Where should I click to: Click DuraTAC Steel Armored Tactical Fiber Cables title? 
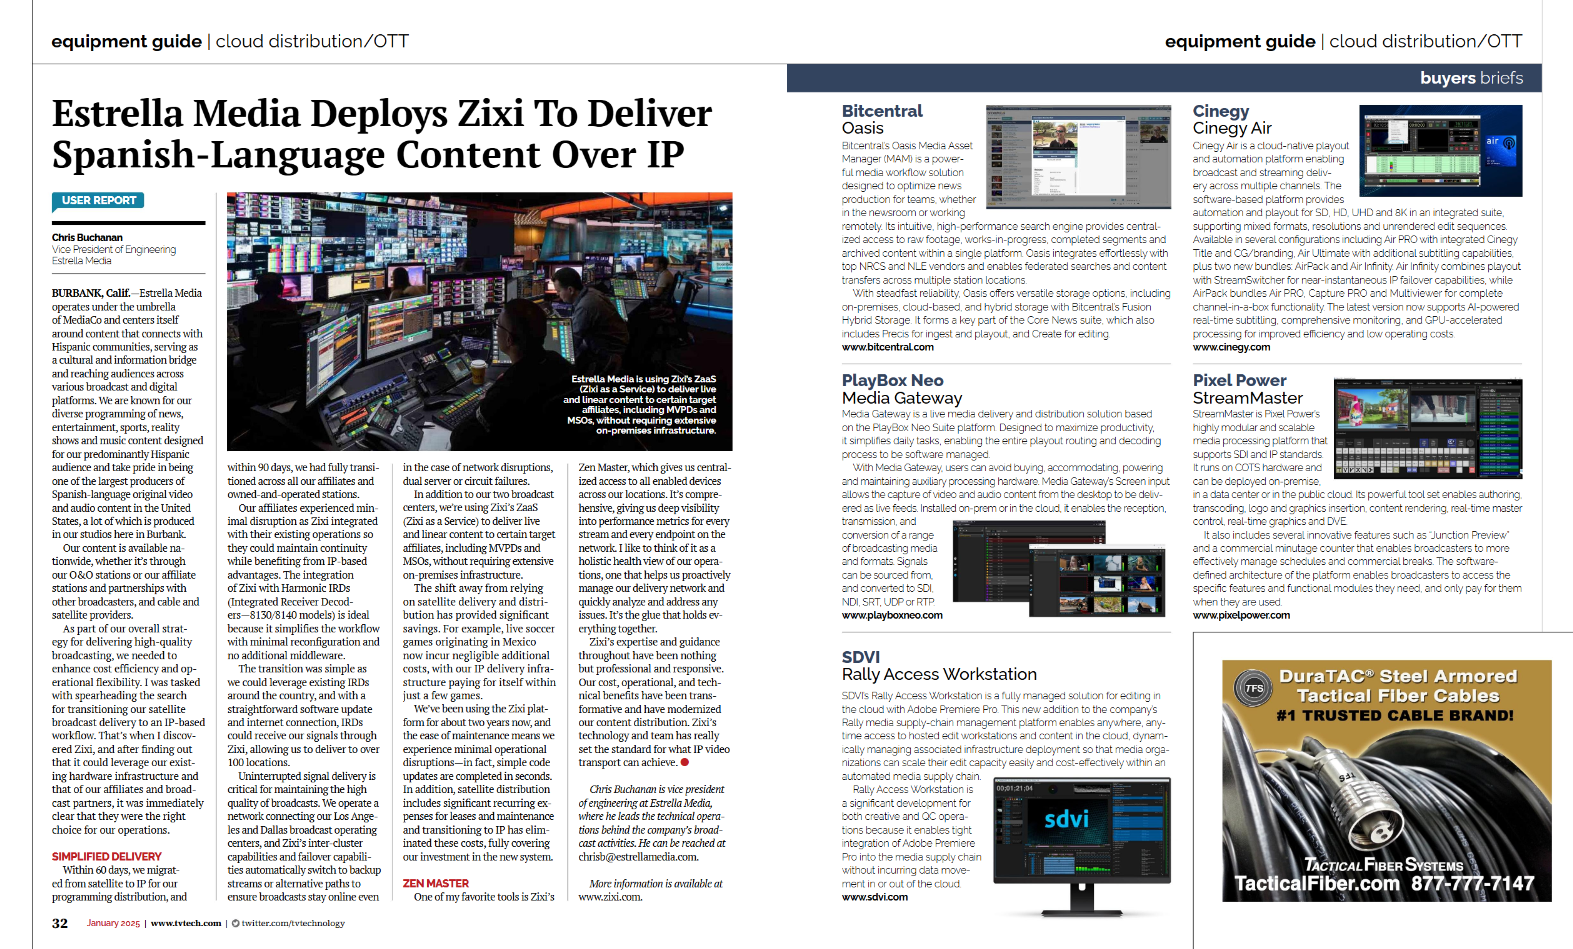point(1398,686)
